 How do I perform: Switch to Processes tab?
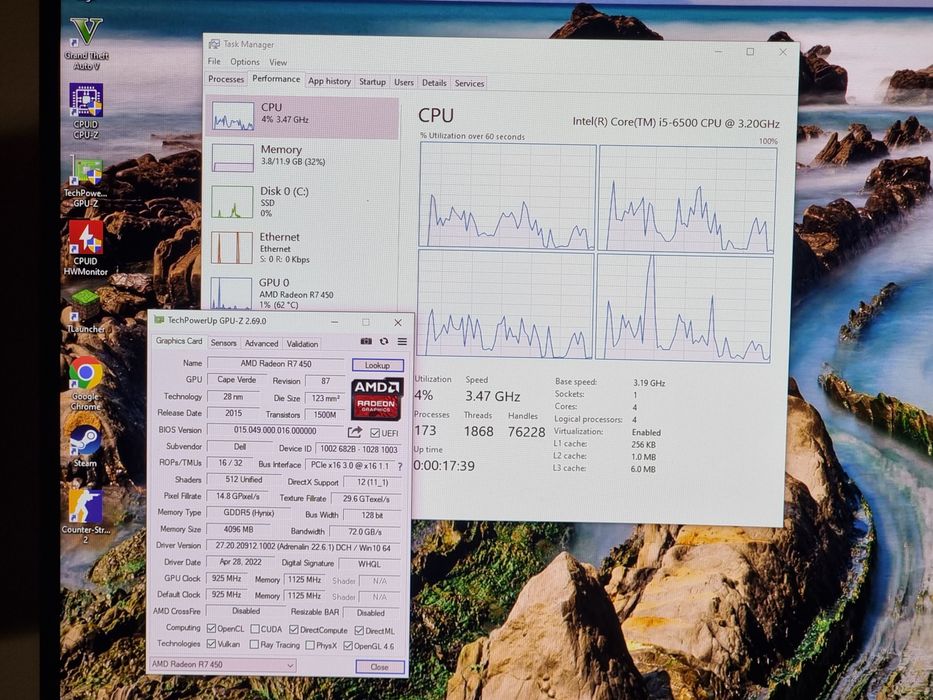226,79
